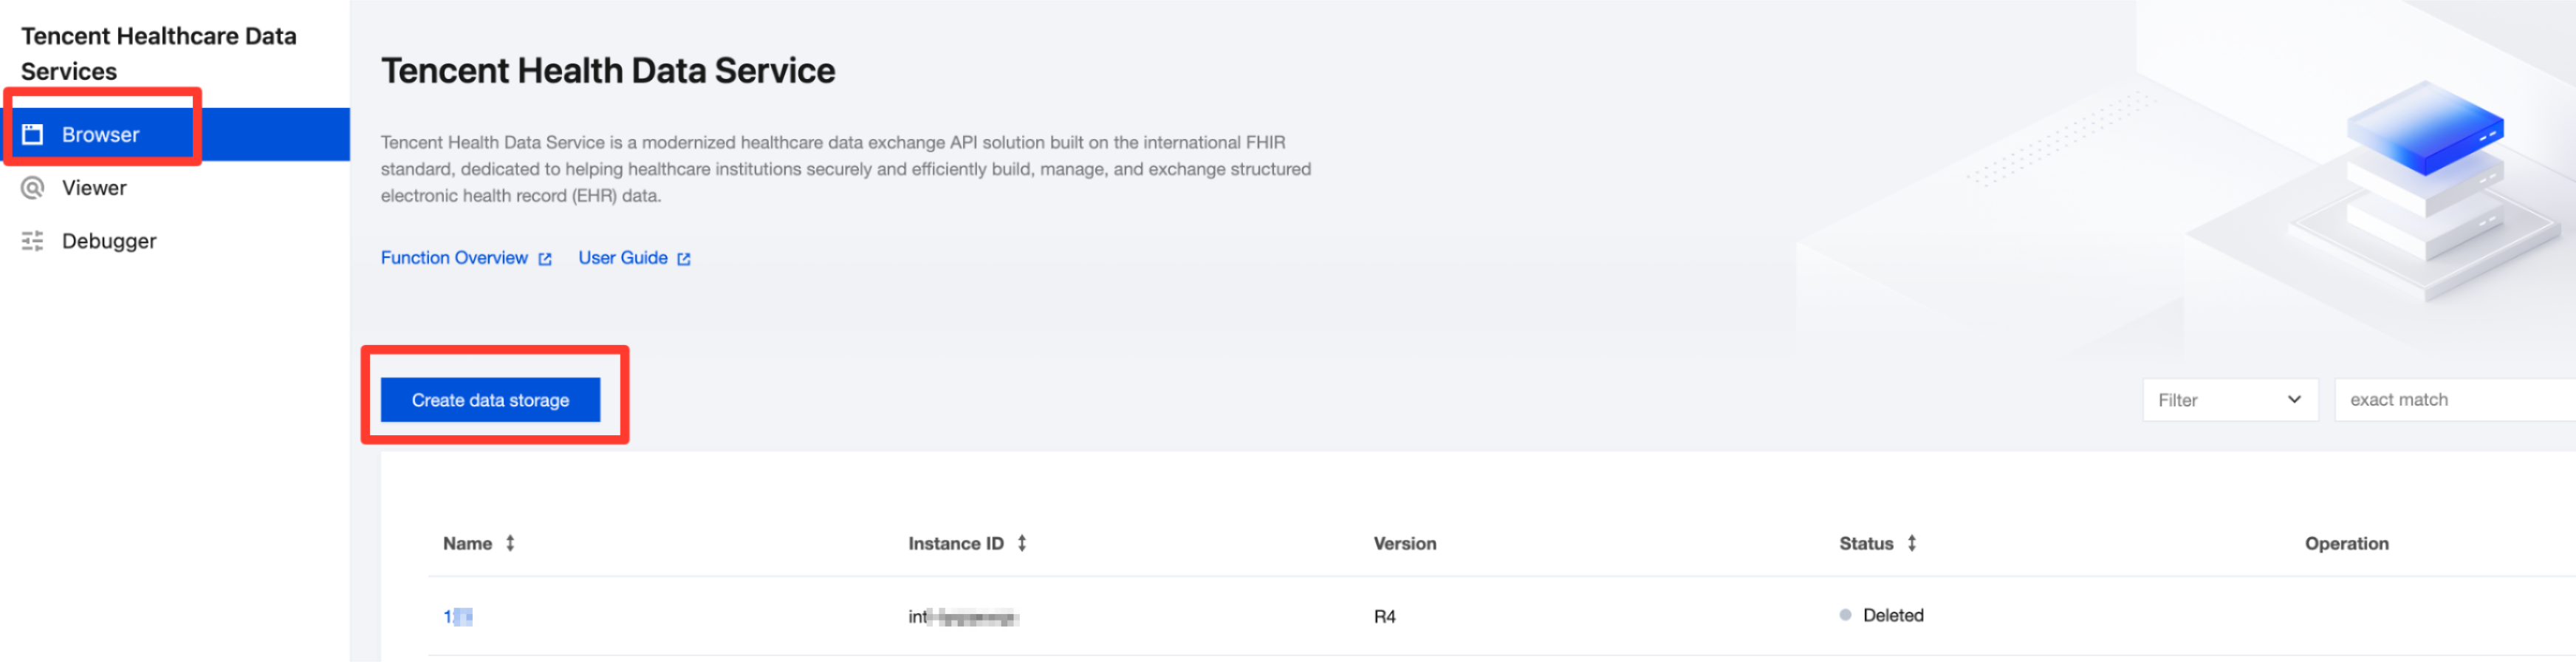Click the Filter dropdown chevron arrow

pos(2295,400)
